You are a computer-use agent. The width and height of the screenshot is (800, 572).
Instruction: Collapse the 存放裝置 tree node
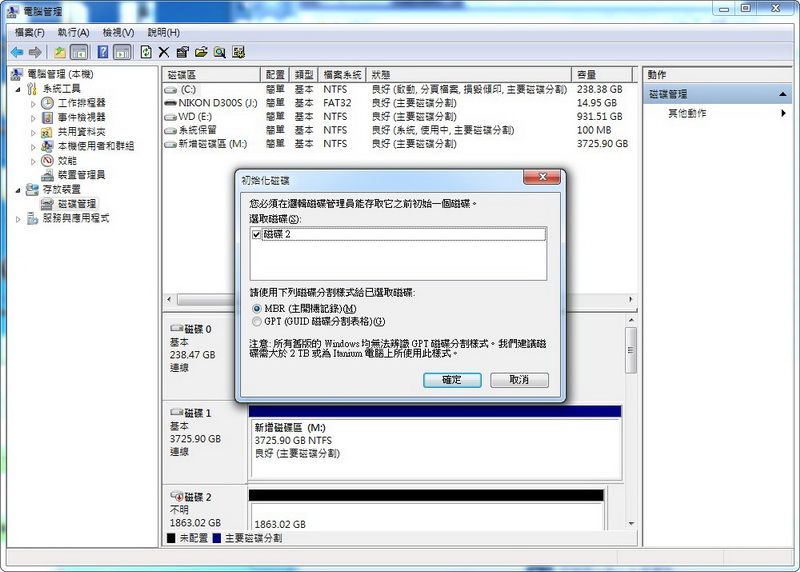click(18, 190)
